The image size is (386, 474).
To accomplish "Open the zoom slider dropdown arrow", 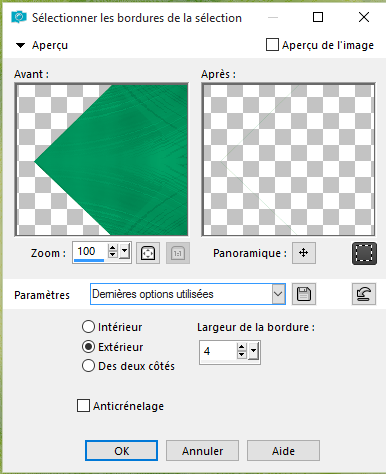I will pyautogui.click(x=125, y=251).
